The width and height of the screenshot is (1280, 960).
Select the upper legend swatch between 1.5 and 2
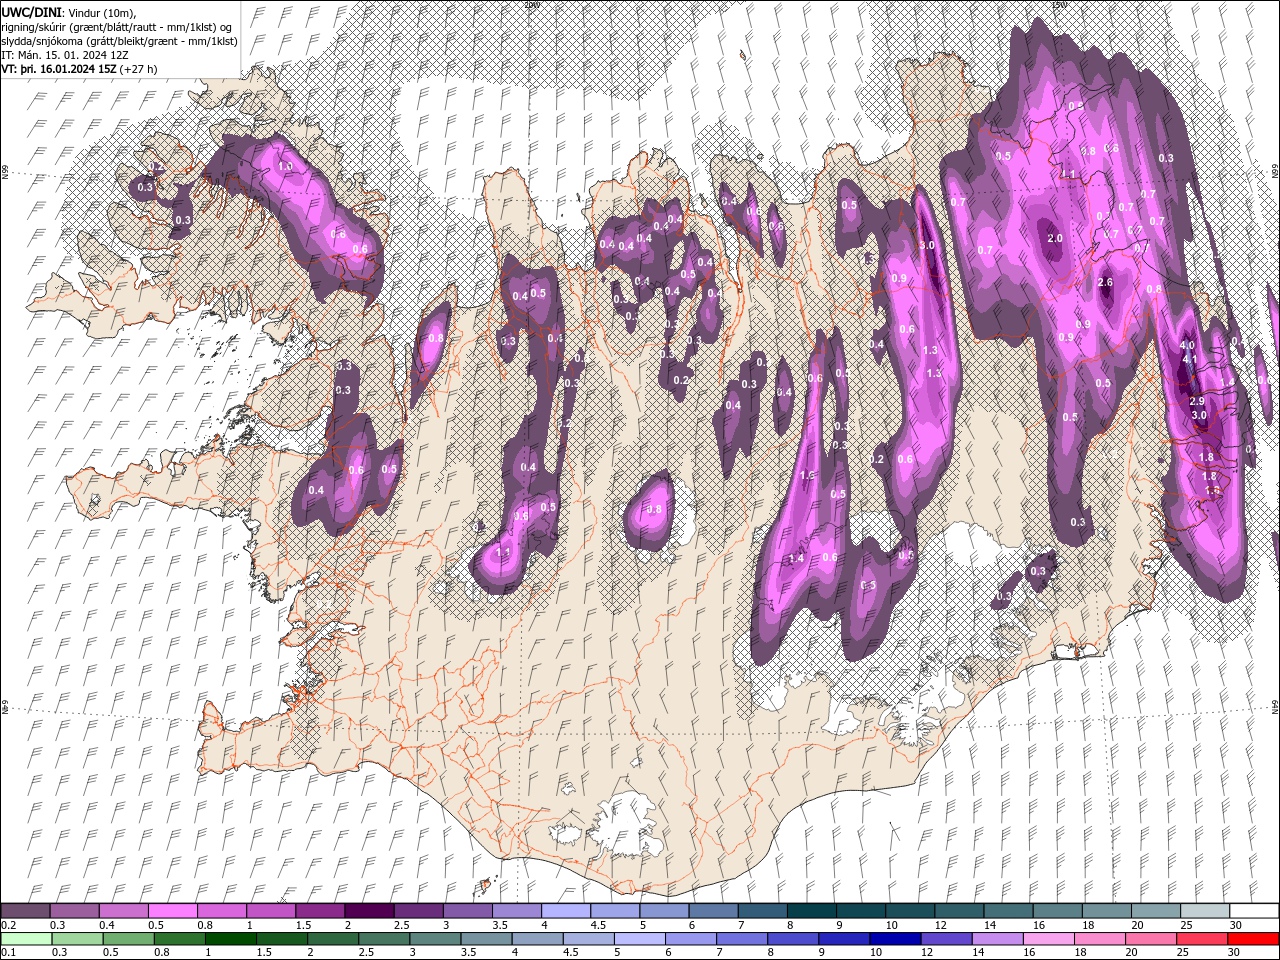[x=320, y=911]
